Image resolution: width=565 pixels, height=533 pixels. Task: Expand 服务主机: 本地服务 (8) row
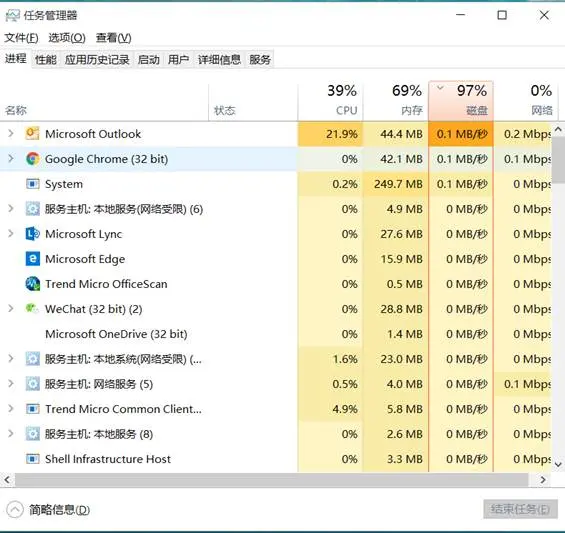[10, 434]
